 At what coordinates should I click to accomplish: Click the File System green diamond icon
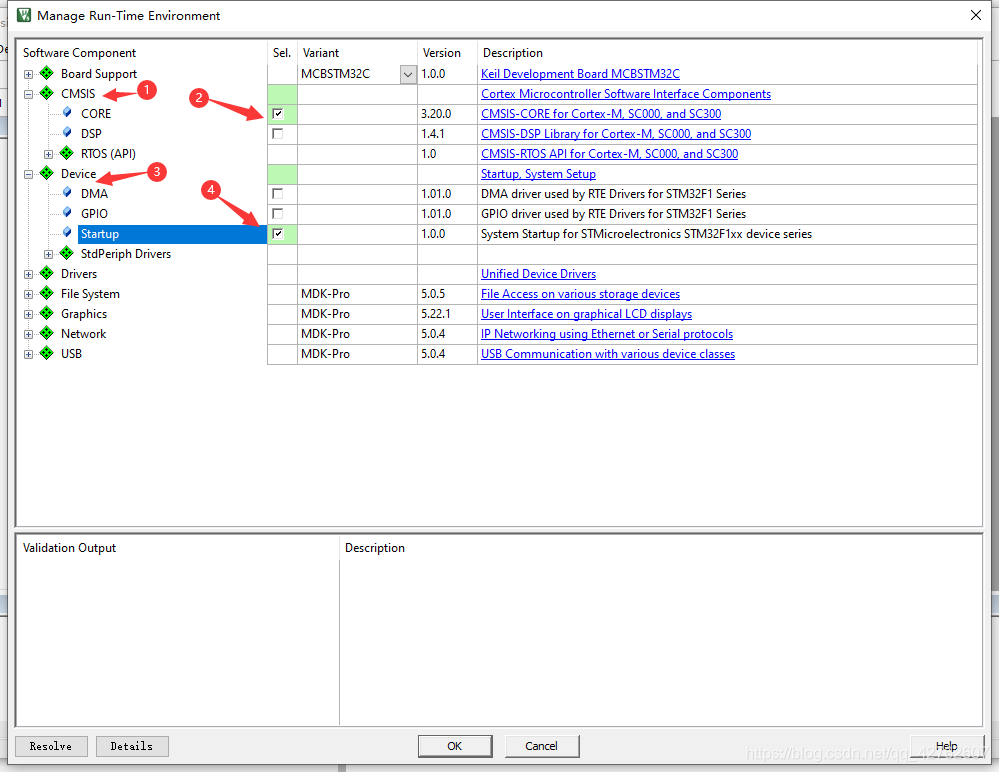pos(47,293)
